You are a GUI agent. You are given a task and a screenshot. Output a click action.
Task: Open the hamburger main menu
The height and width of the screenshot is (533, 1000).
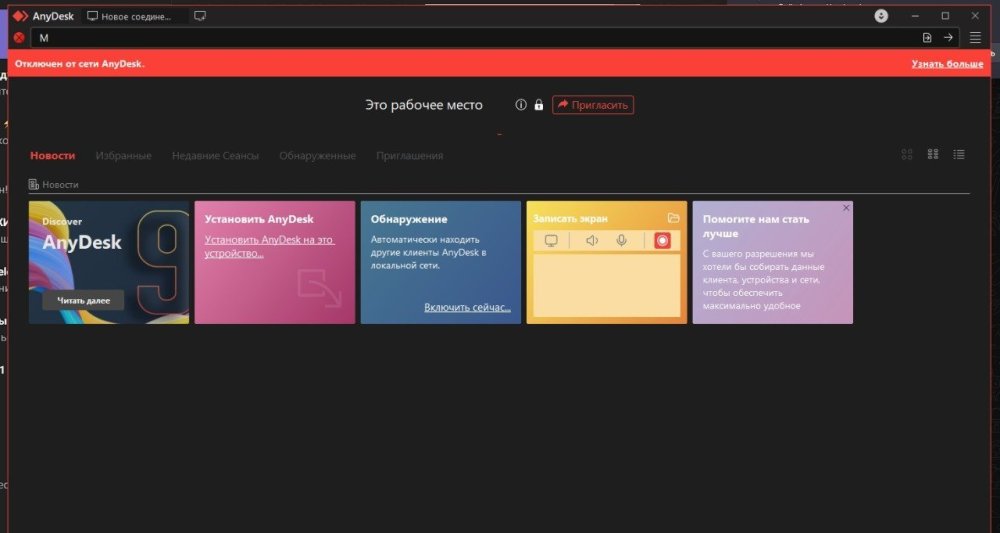click(975, 38)
